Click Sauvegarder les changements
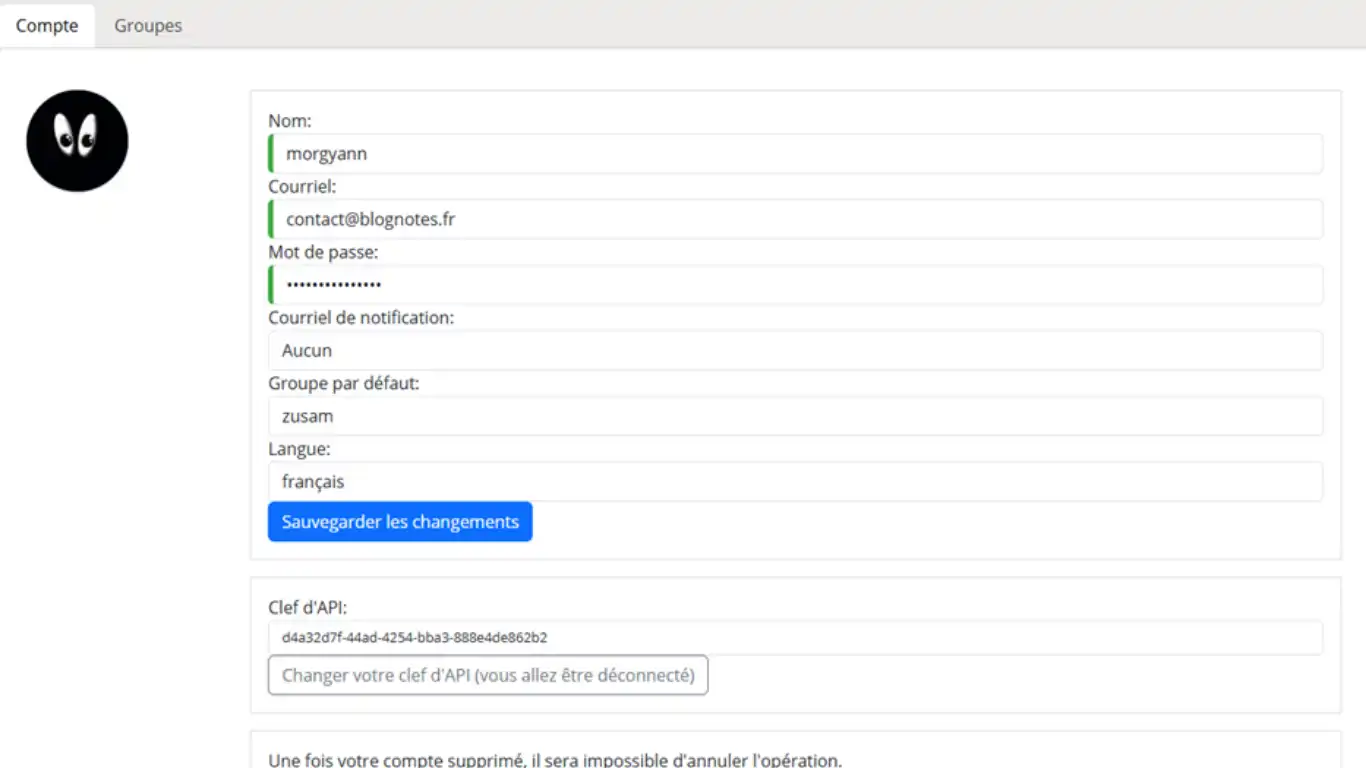 coord(399,521)
